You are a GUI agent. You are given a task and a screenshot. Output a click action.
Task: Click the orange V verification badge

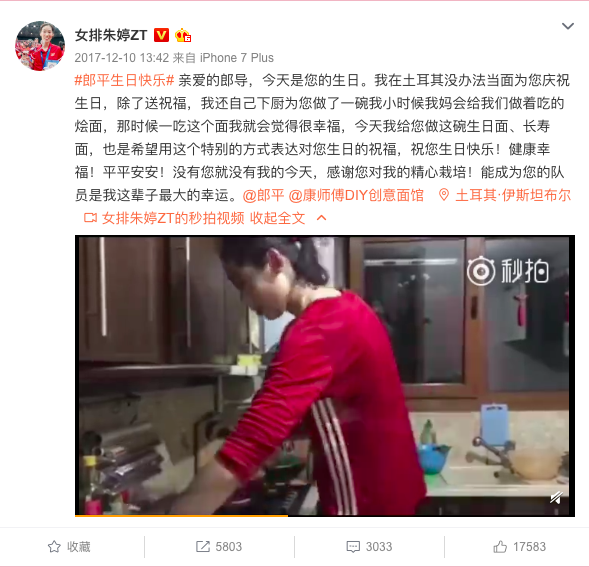pos(162,35)
